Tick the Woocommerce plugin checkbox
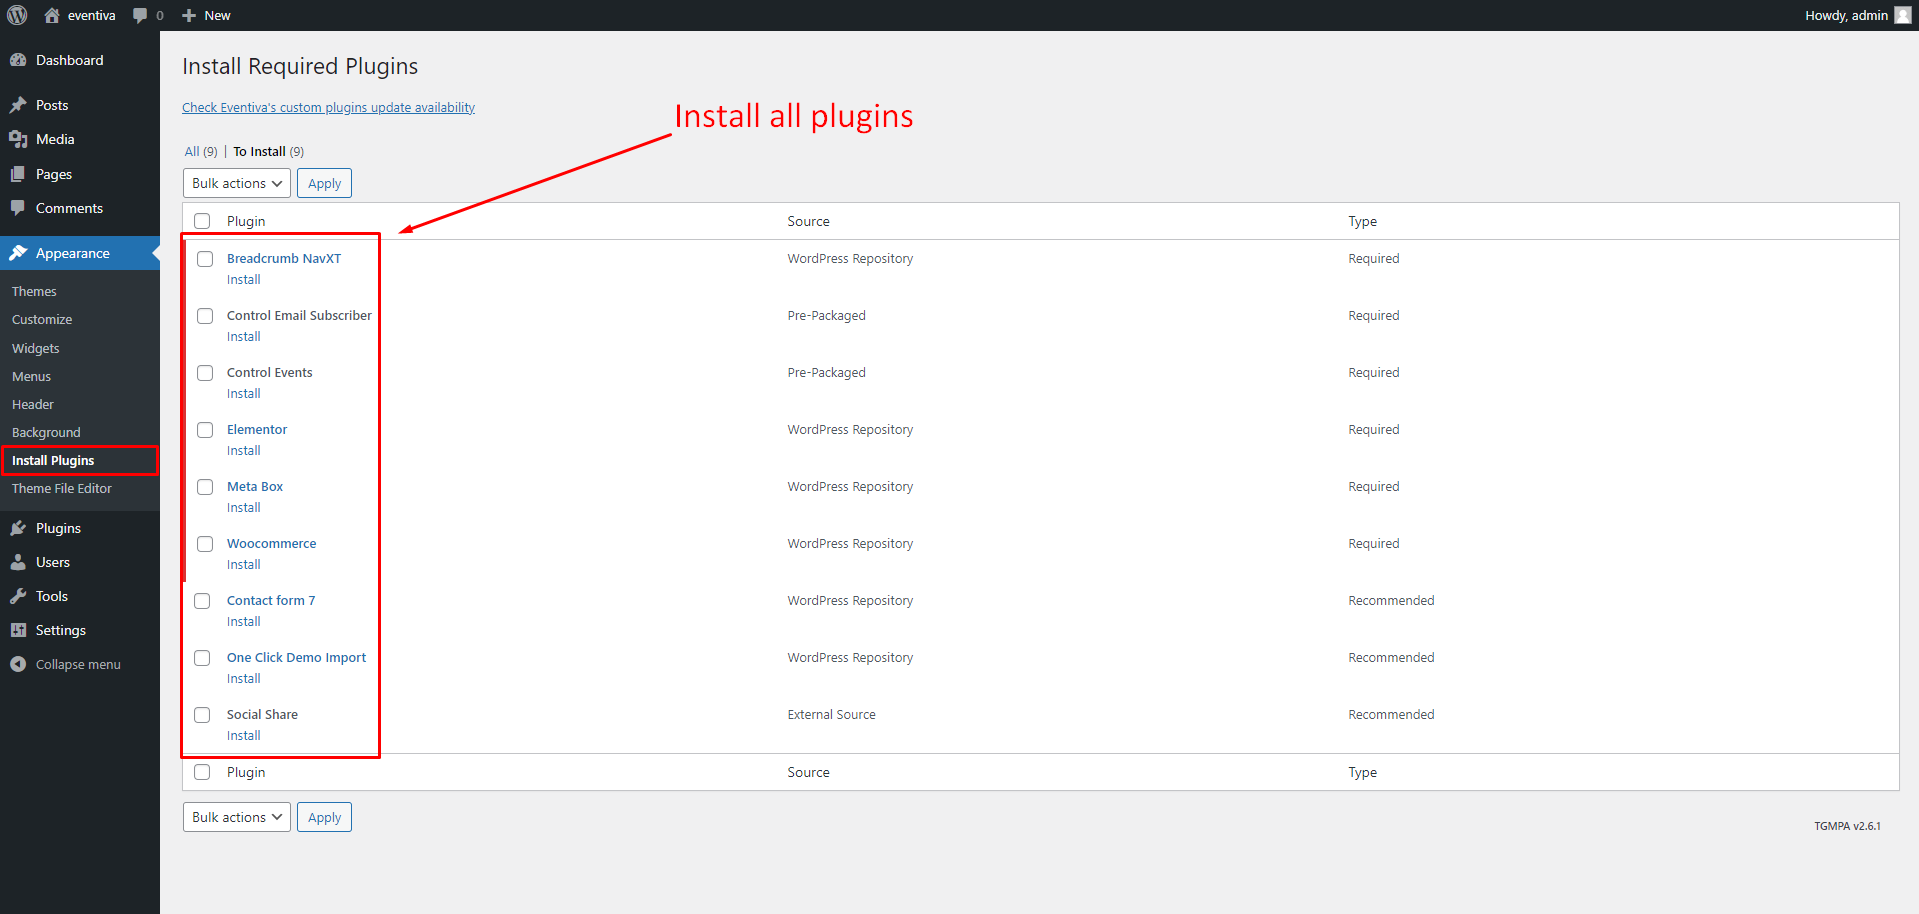 pos(205,544)
